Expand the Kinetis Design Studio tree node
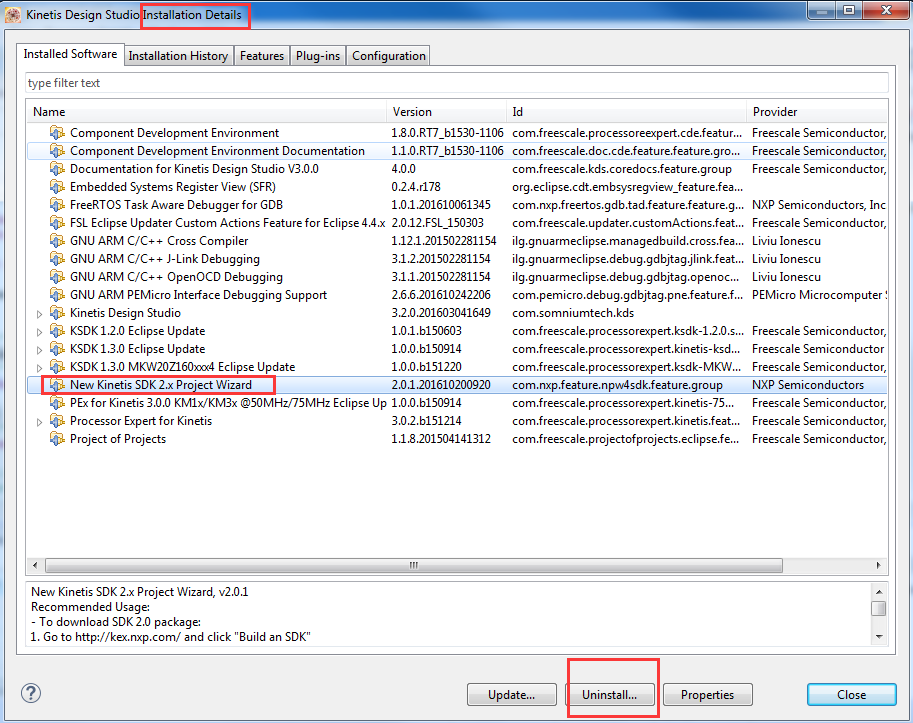Viewport: 913px width, 723px height. point(39,314)
